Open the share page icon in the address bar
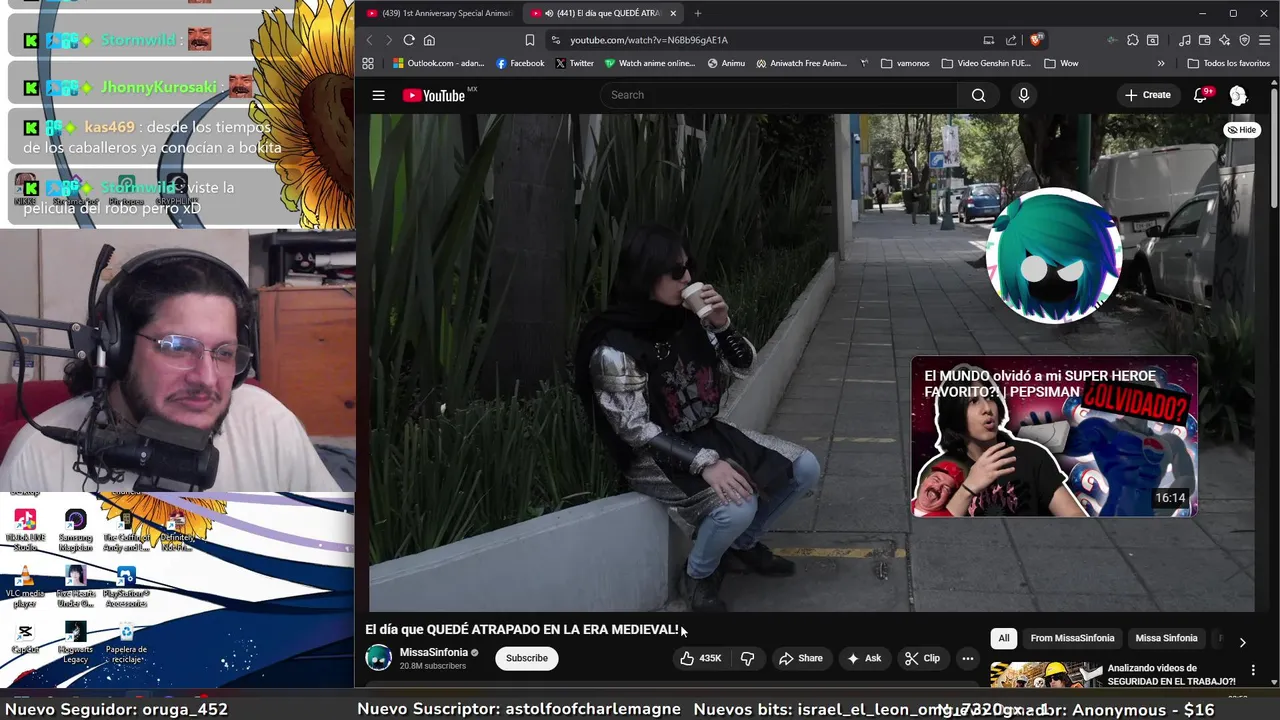Screen dimensions: 1280x720 pyautogui.click(x=1011, y=40)
